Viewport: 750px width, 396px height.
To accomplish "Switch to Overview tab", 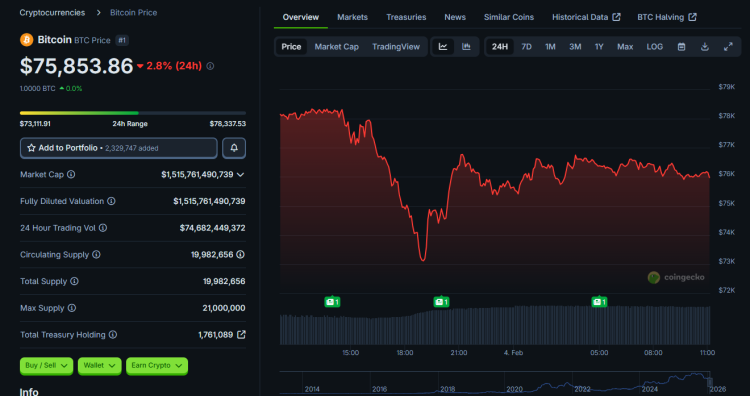I will (x=301, y=17).
